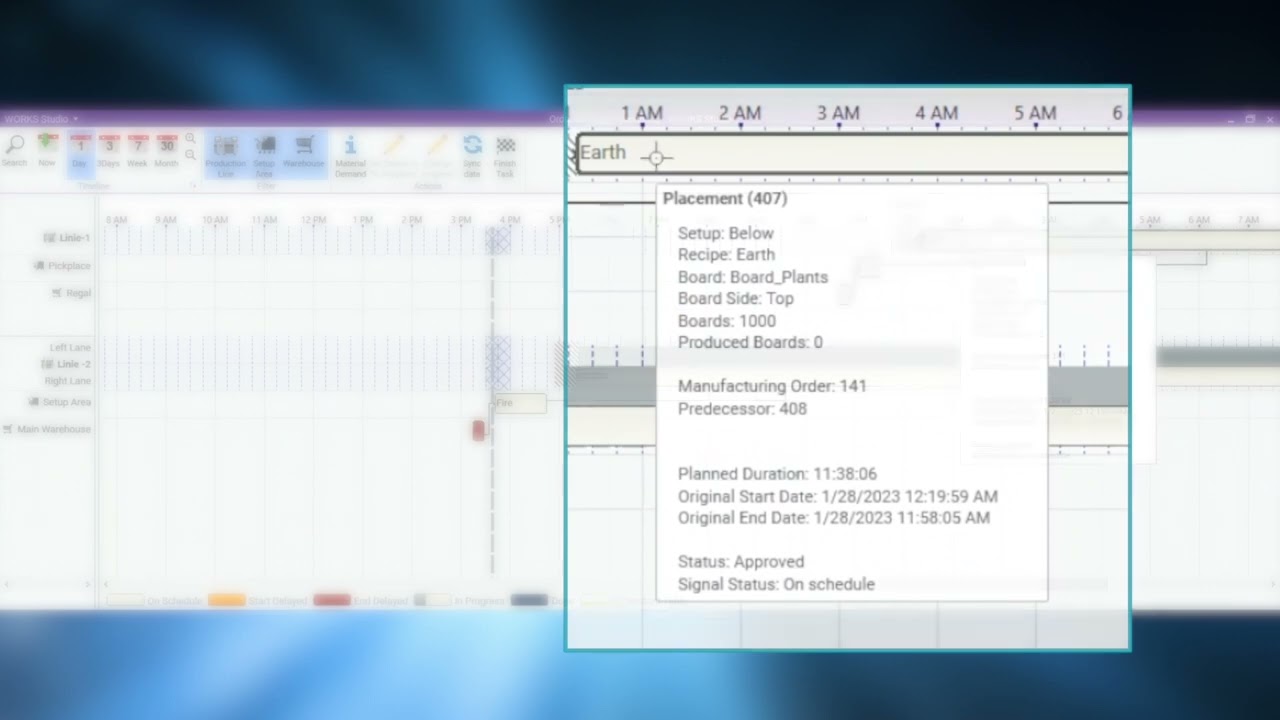Click the Finish Task checkered flag
1280x720 pixels.
[x=505, y=155]
